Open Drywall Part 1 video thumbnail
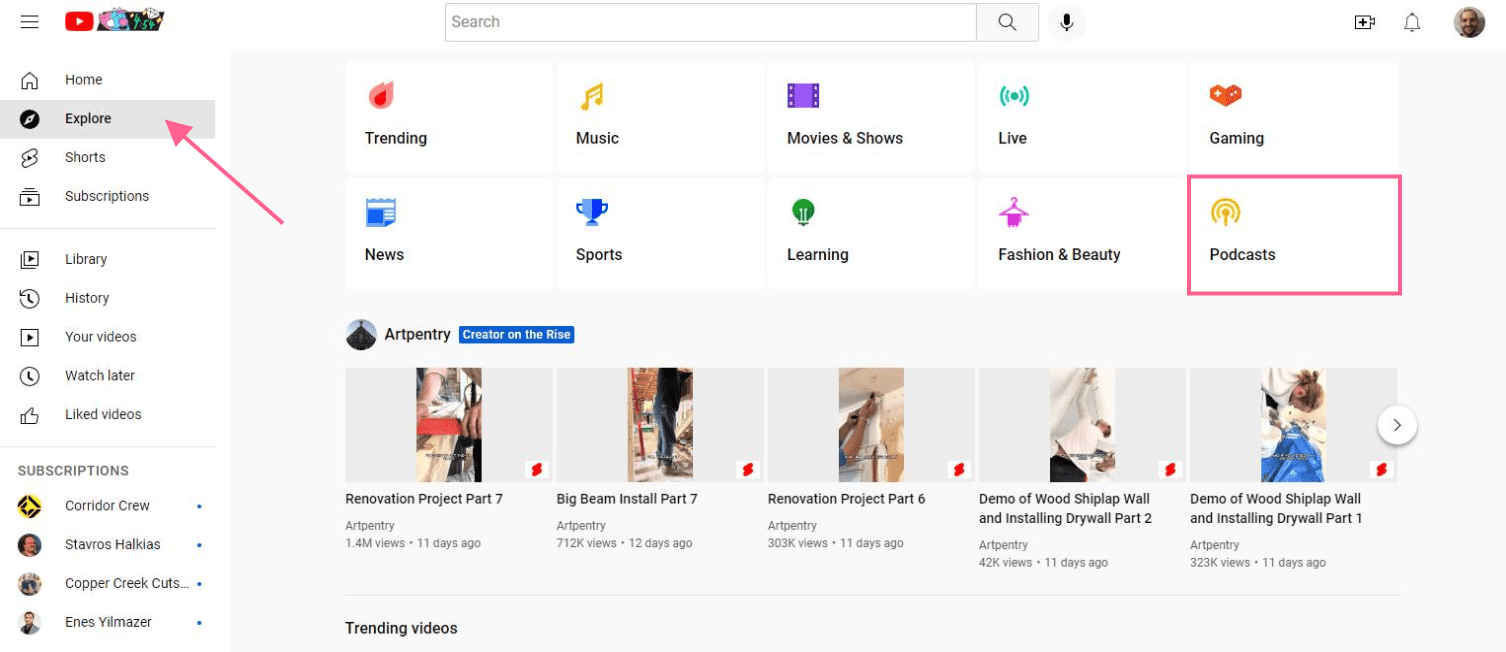 1293,425
